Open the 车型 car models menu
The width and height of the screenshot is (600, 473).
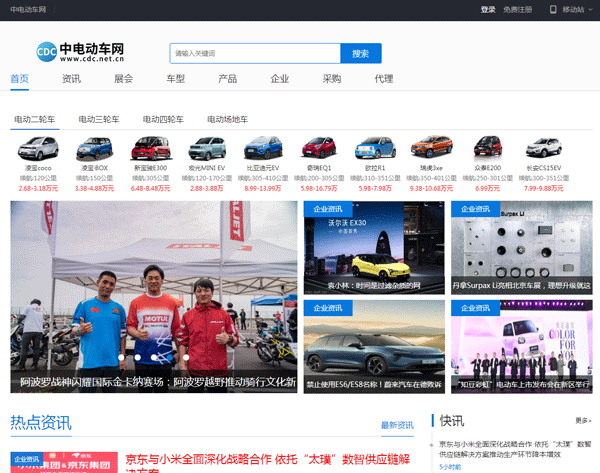[176, 79]
